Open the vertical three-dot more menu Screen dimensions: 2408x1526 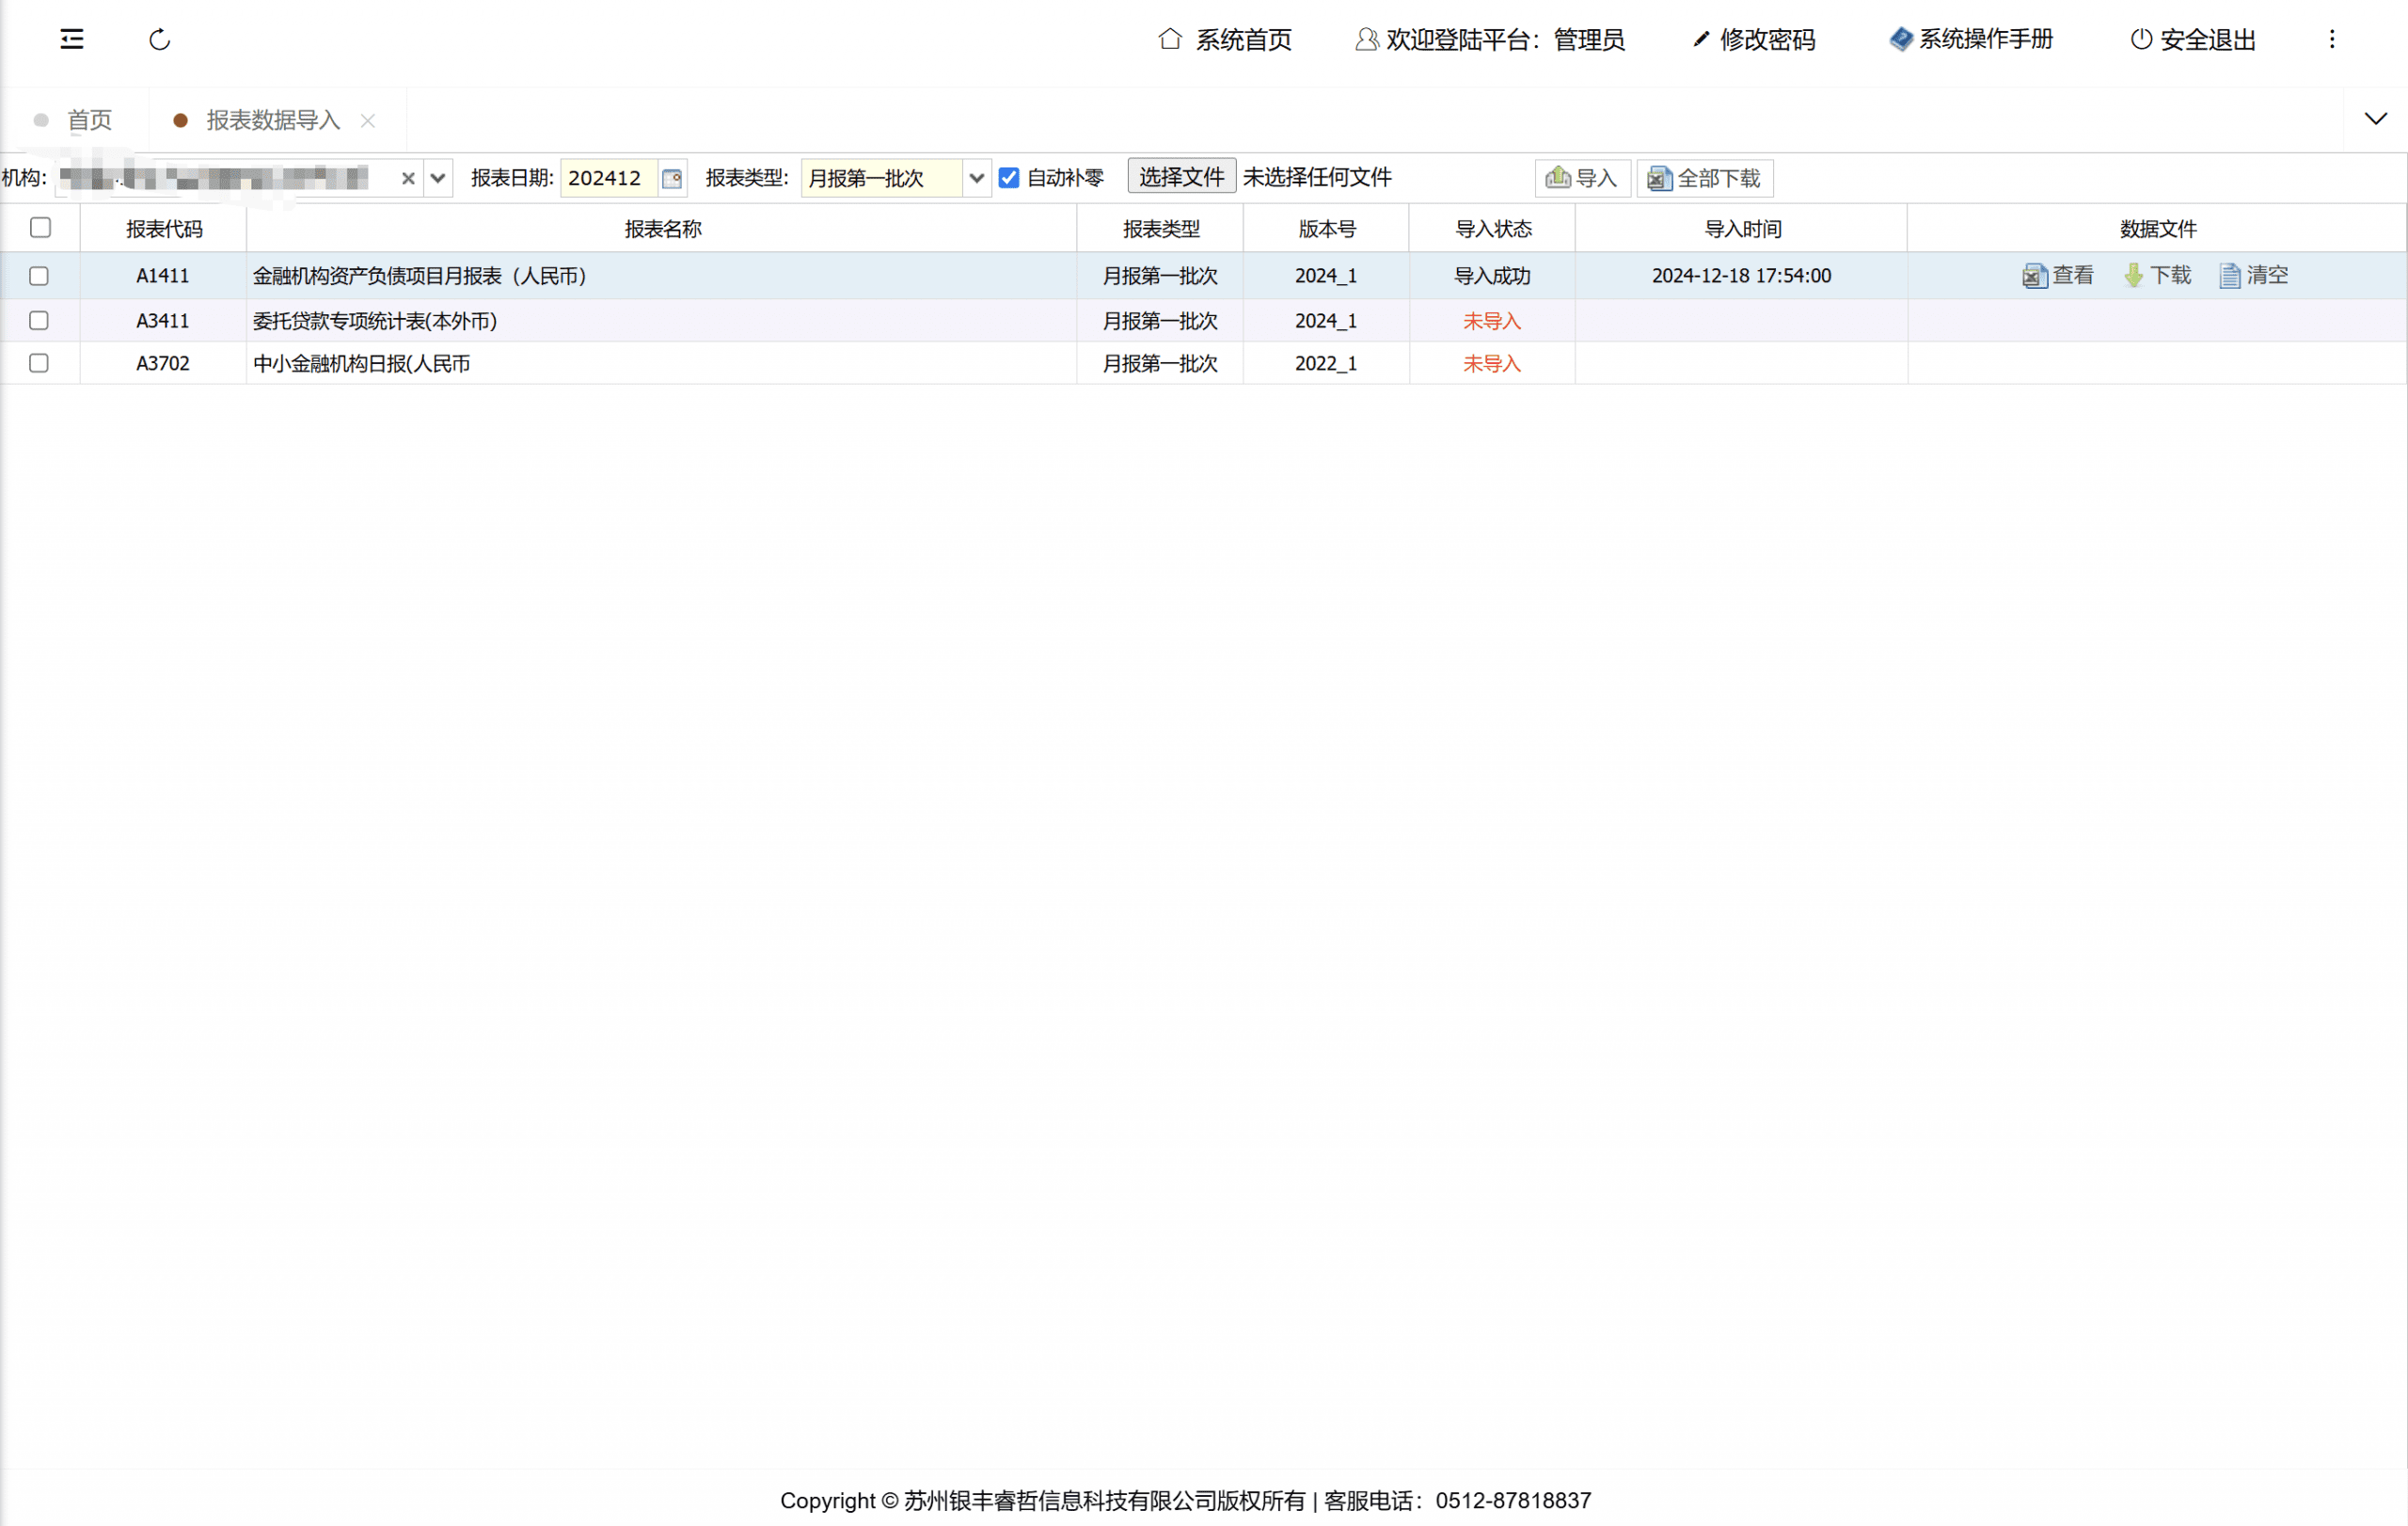coord(2331,39)
